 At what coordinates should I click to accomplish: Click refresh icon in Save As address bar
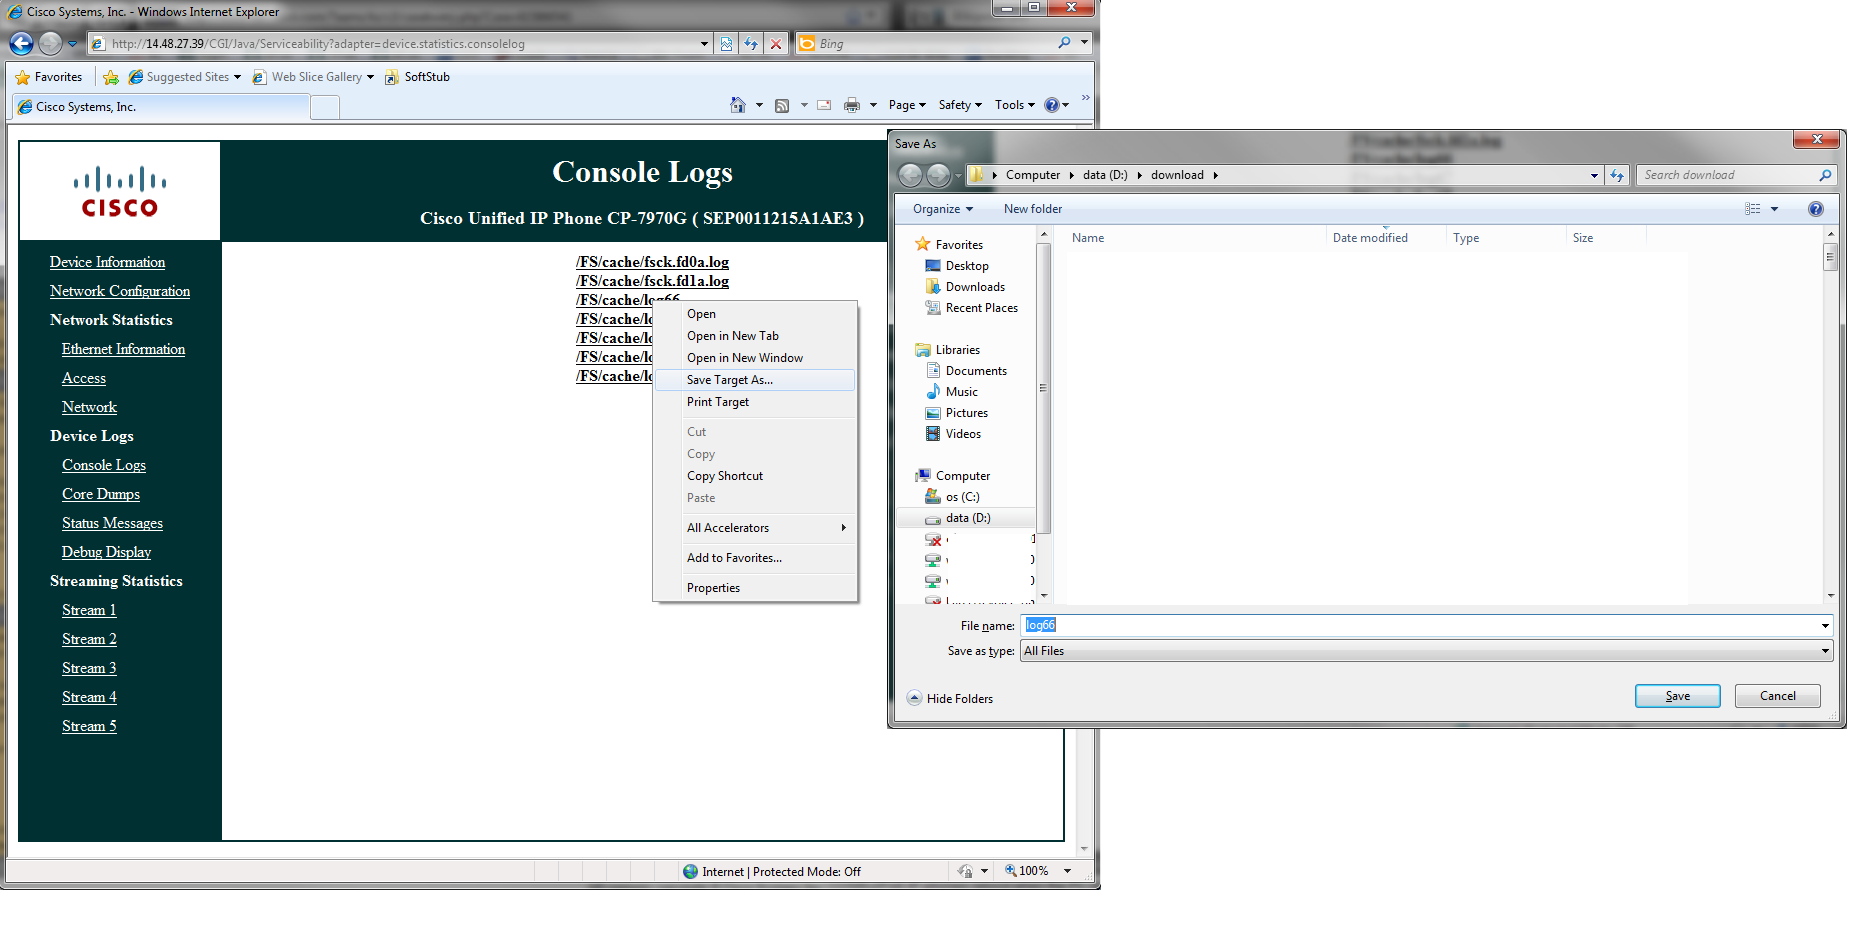1617,175
